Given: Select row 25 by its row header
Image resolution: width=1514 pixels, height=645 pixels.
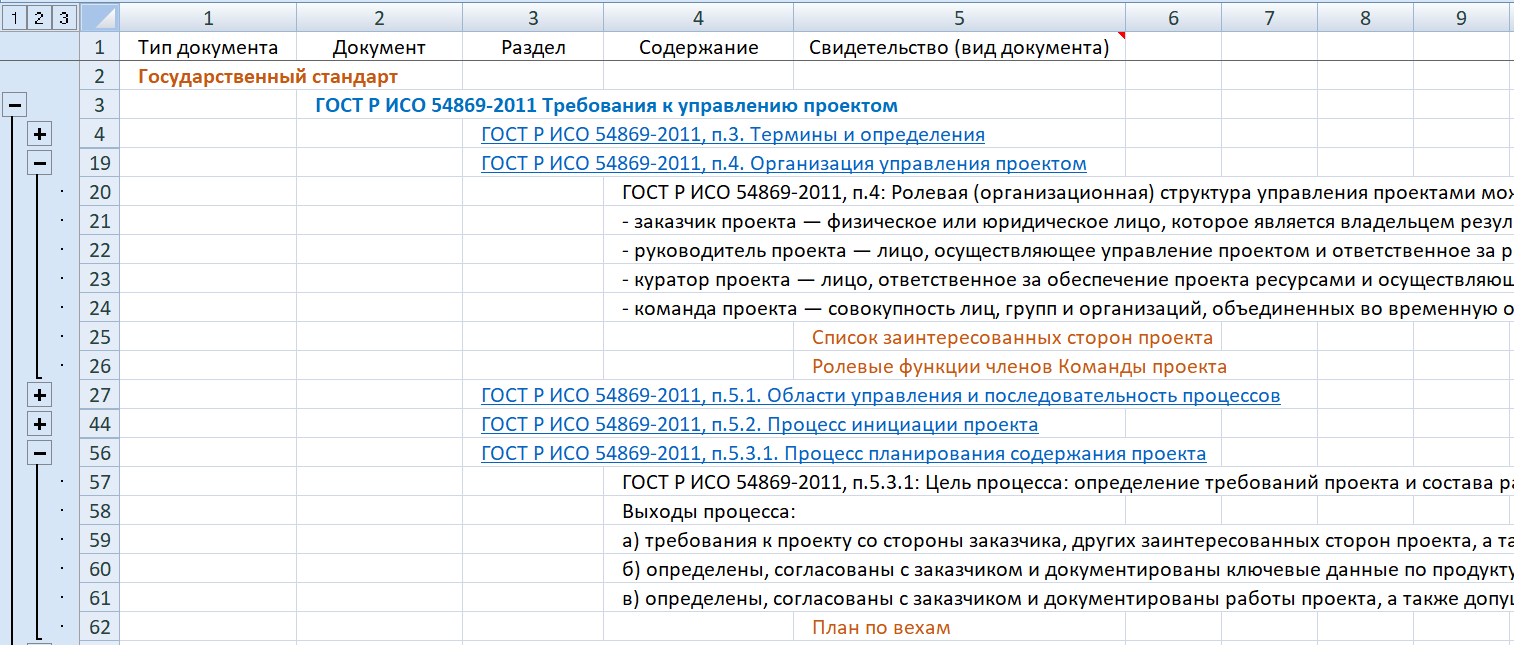Looking at the screenshot, I should pos(99,337).
